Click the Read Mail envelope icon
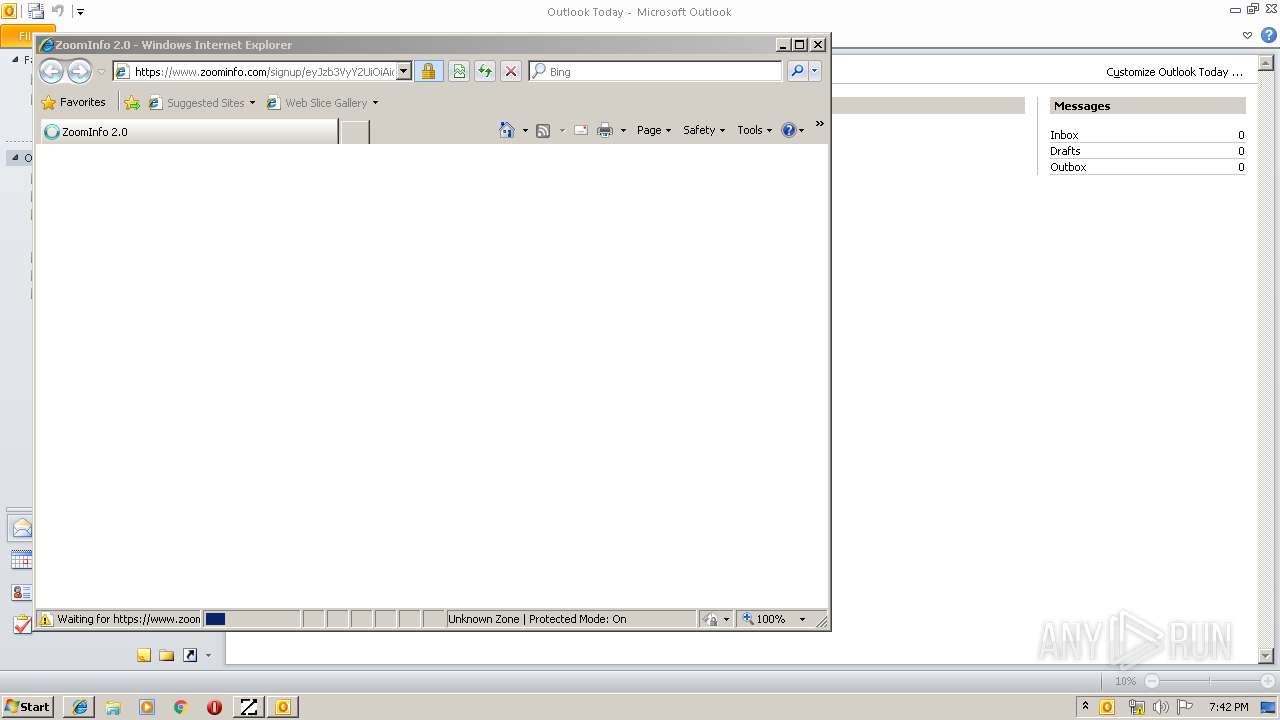This screenshot has height=720, width=1280. point(580,130)
